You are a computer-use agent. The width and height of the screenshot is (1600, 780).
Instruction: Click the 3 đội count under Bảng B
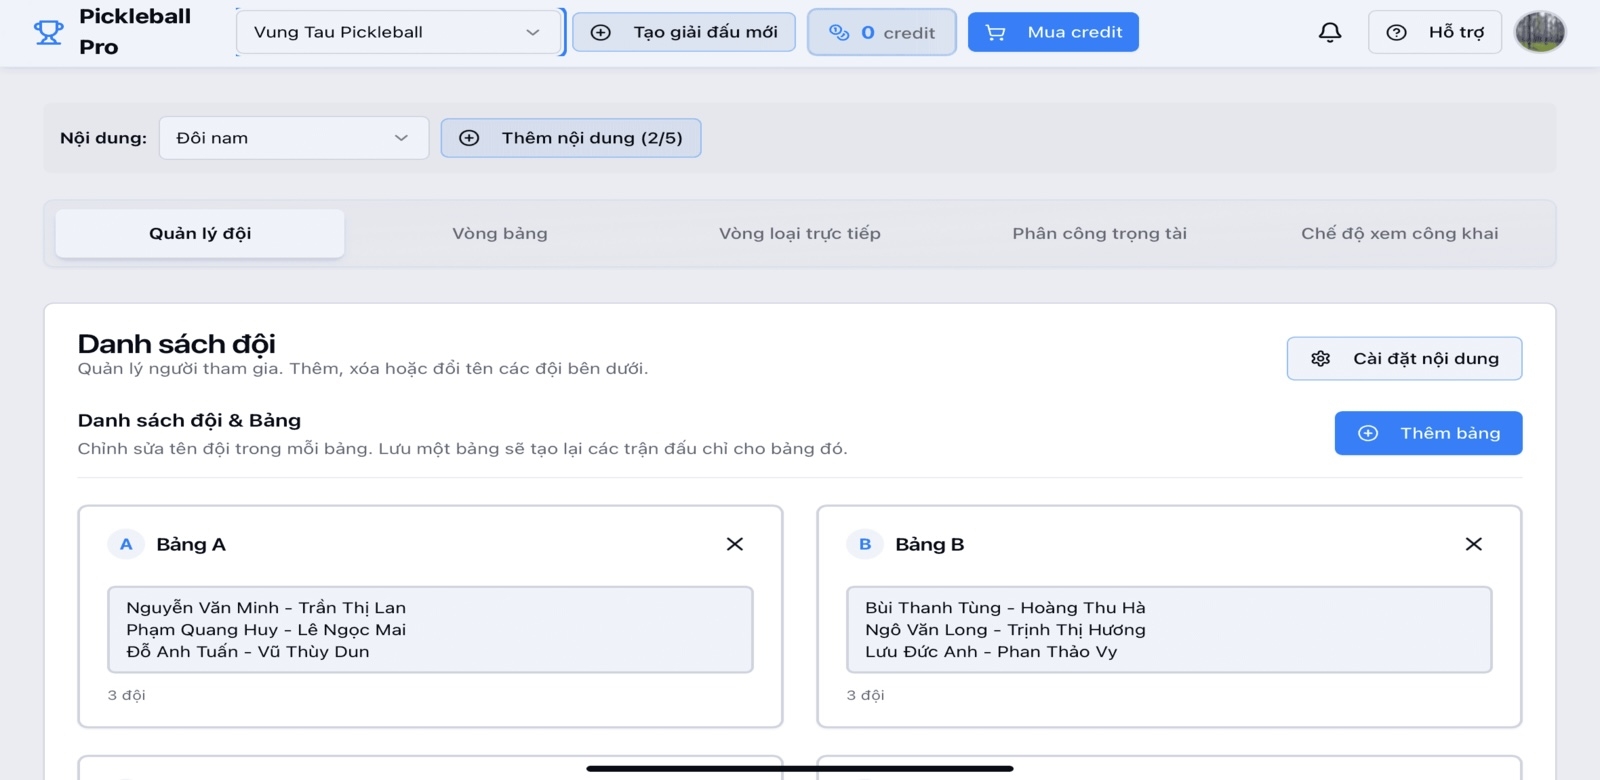(866, 695)
